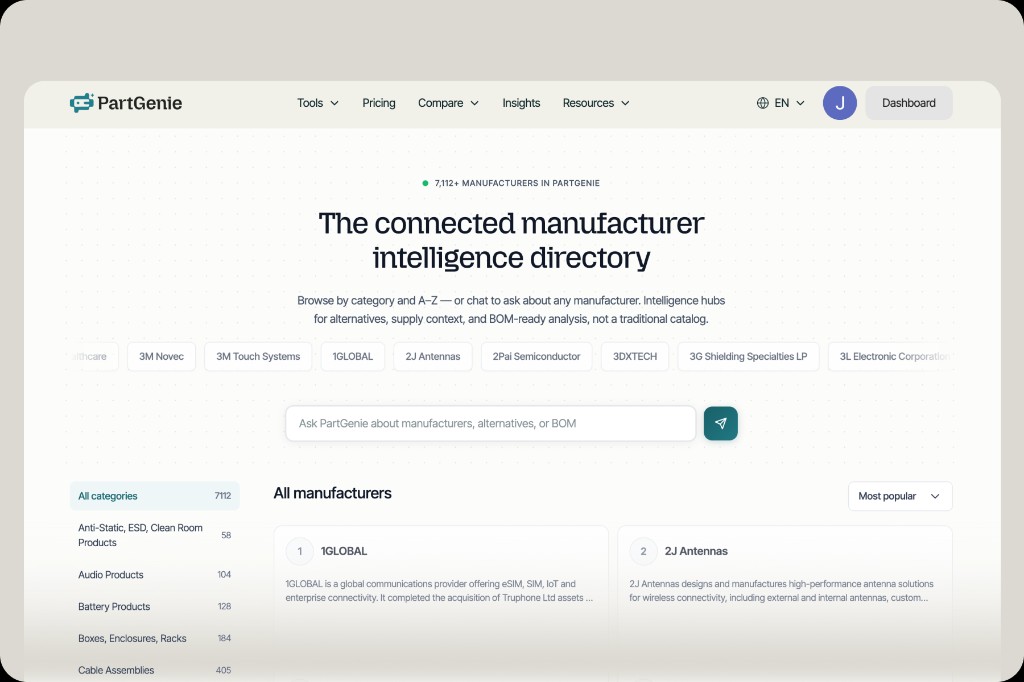Click the 7112 count beside All categories

(x=223, y=496)
